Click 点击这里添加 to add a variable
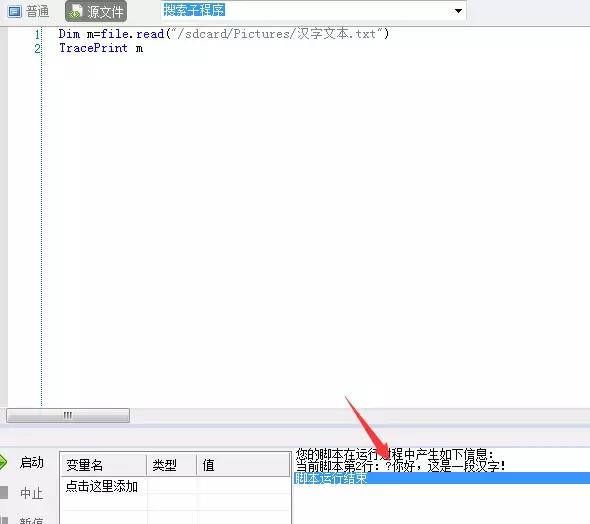This screenshot has width=590, height=524. click(102, 486)
